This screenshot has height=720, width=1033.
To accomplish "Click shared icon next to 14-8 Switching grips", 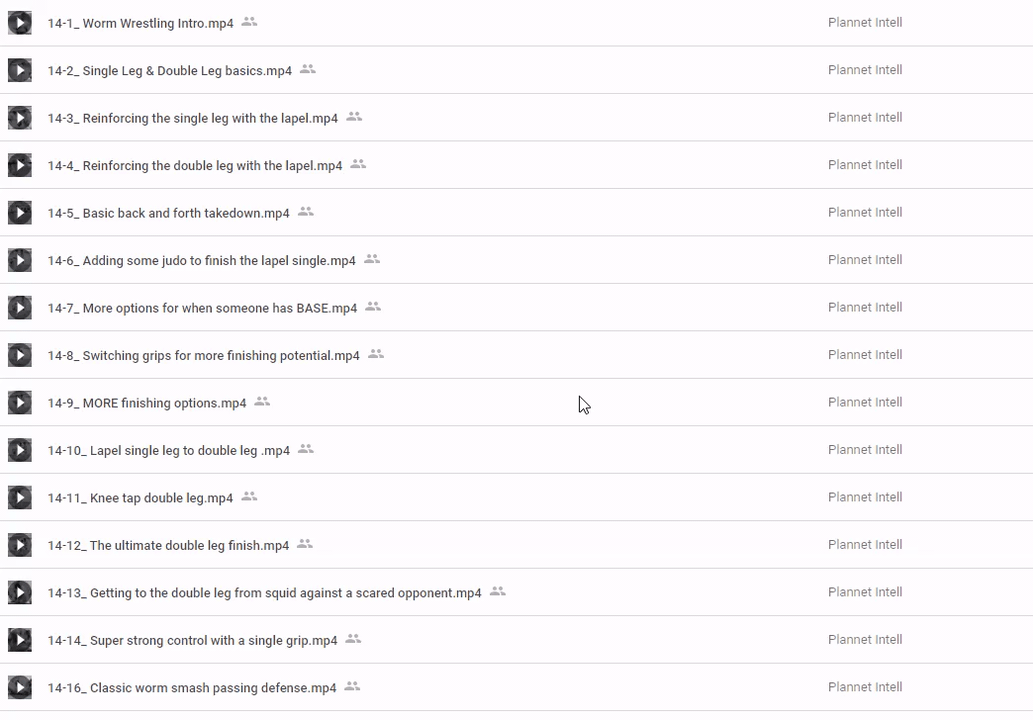I will pyautogui.click(x=376, y=355).
